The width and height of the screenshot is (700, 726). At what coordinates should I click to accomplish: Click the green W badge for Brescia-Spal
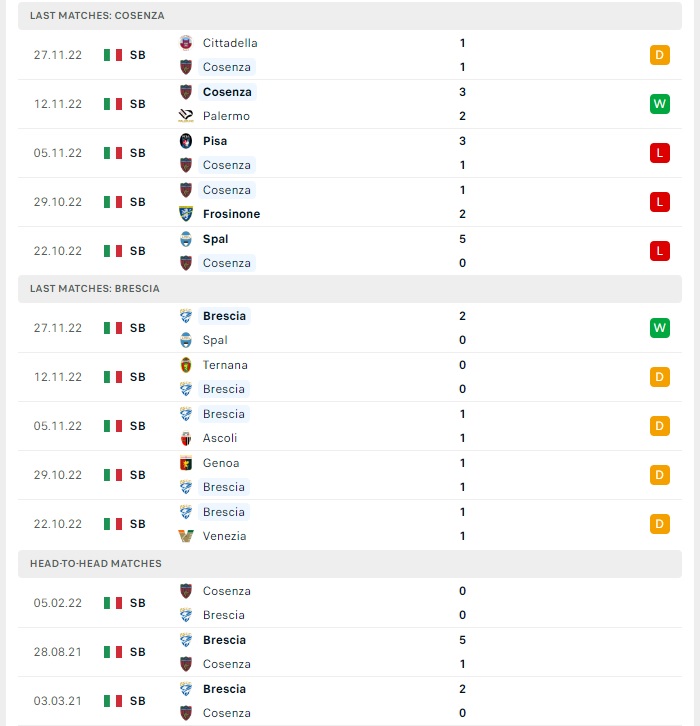[x=659, y=328]
